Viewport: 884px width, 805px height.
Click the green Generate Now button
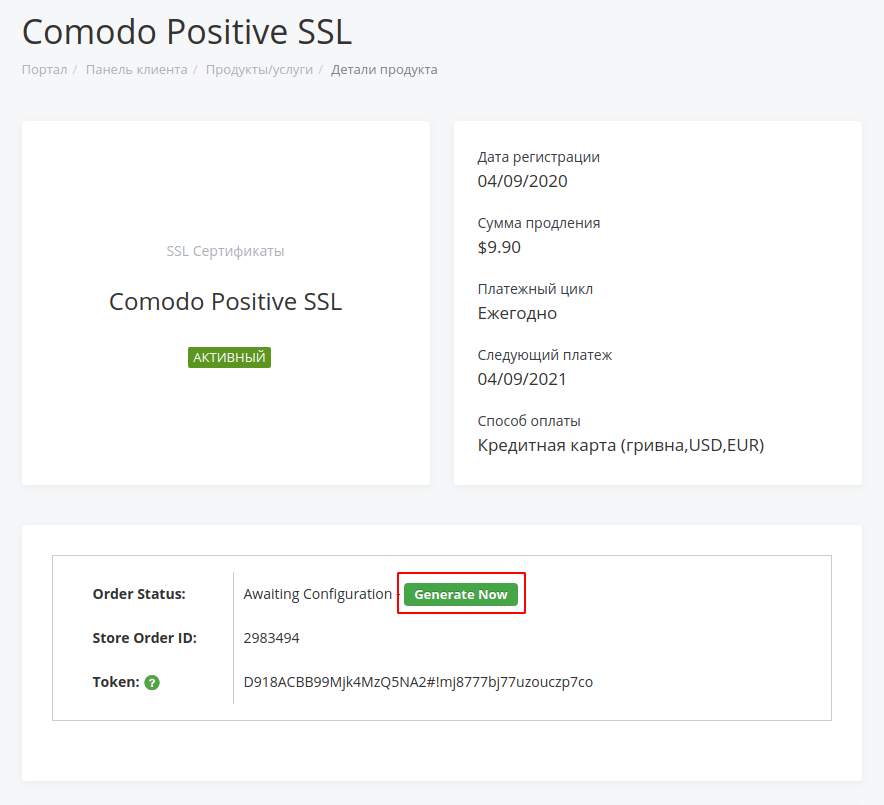[x=461, y=594]
